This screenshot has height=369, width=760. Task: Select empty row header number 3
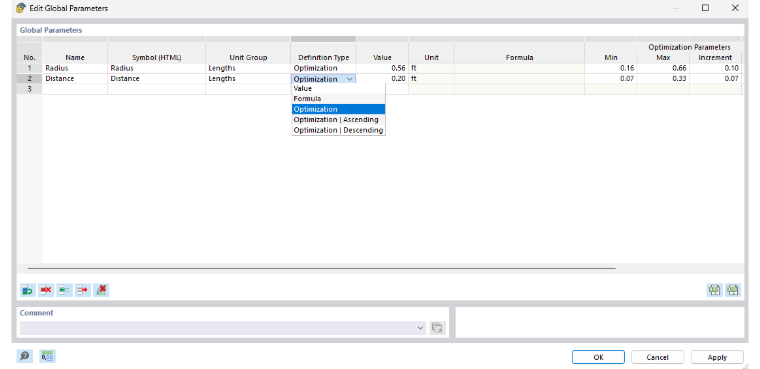(30, 89)
